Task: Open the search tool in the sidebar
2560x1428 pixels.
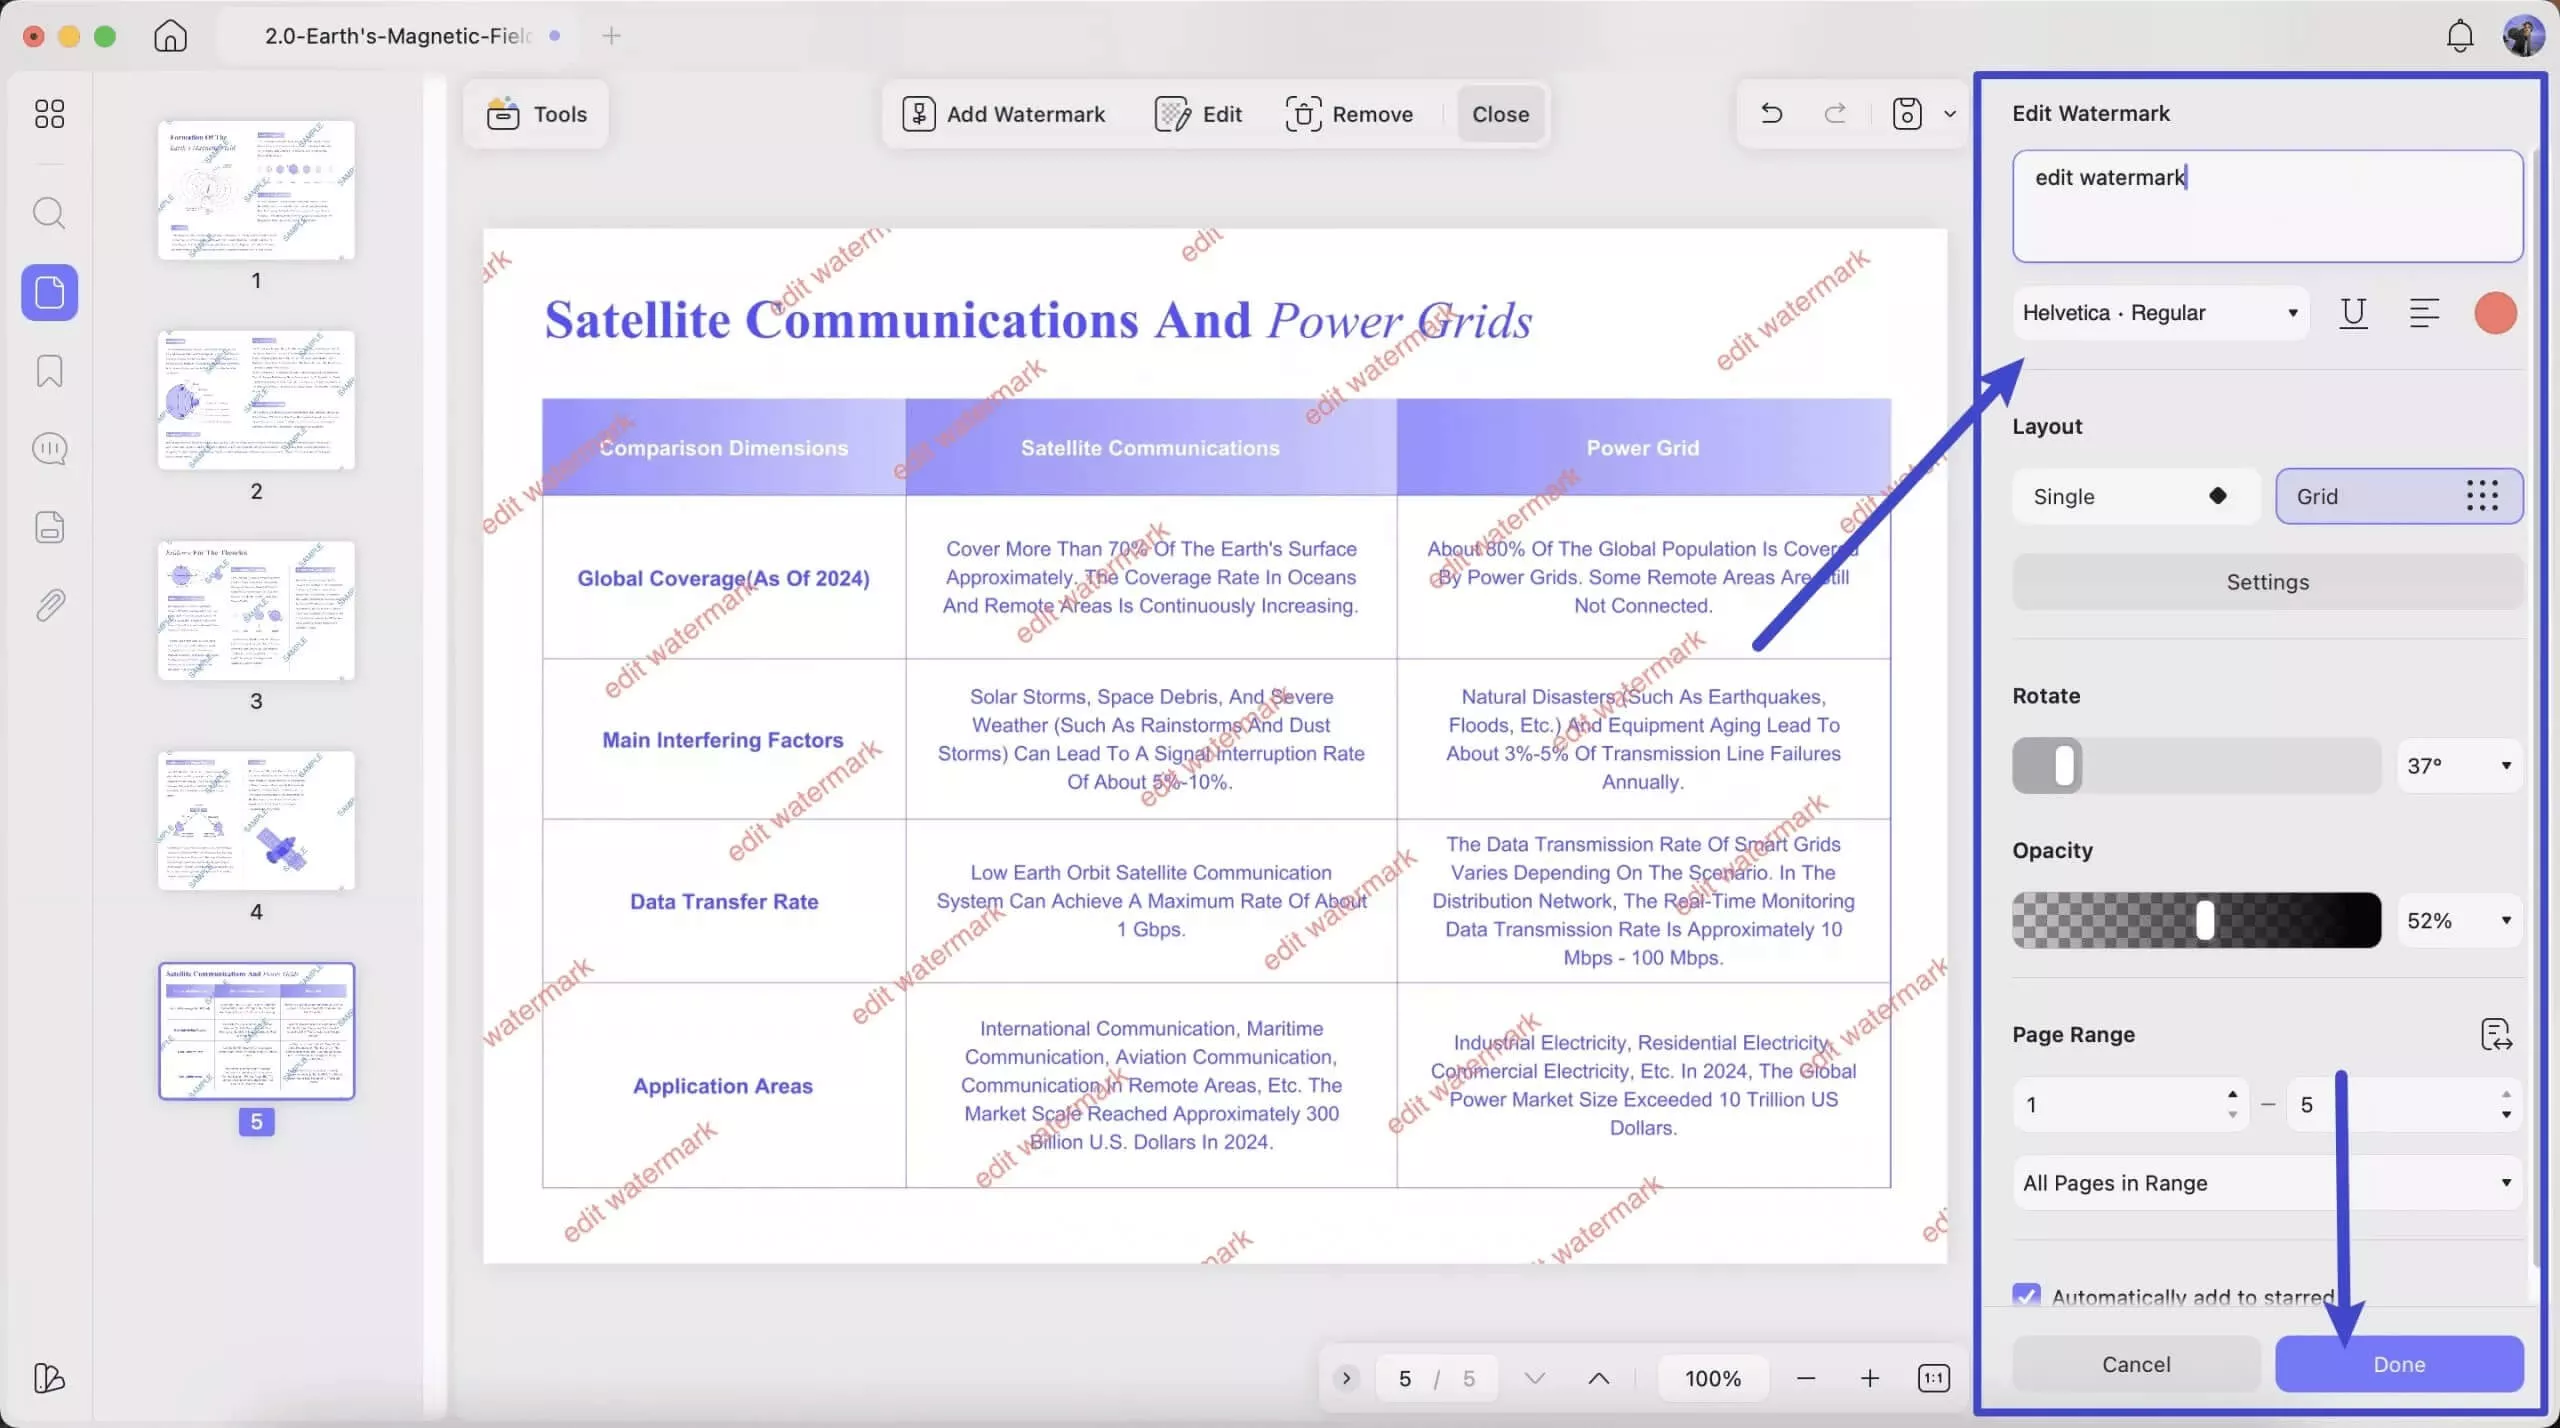Action: pyautogui.click(x=49, y=213)
